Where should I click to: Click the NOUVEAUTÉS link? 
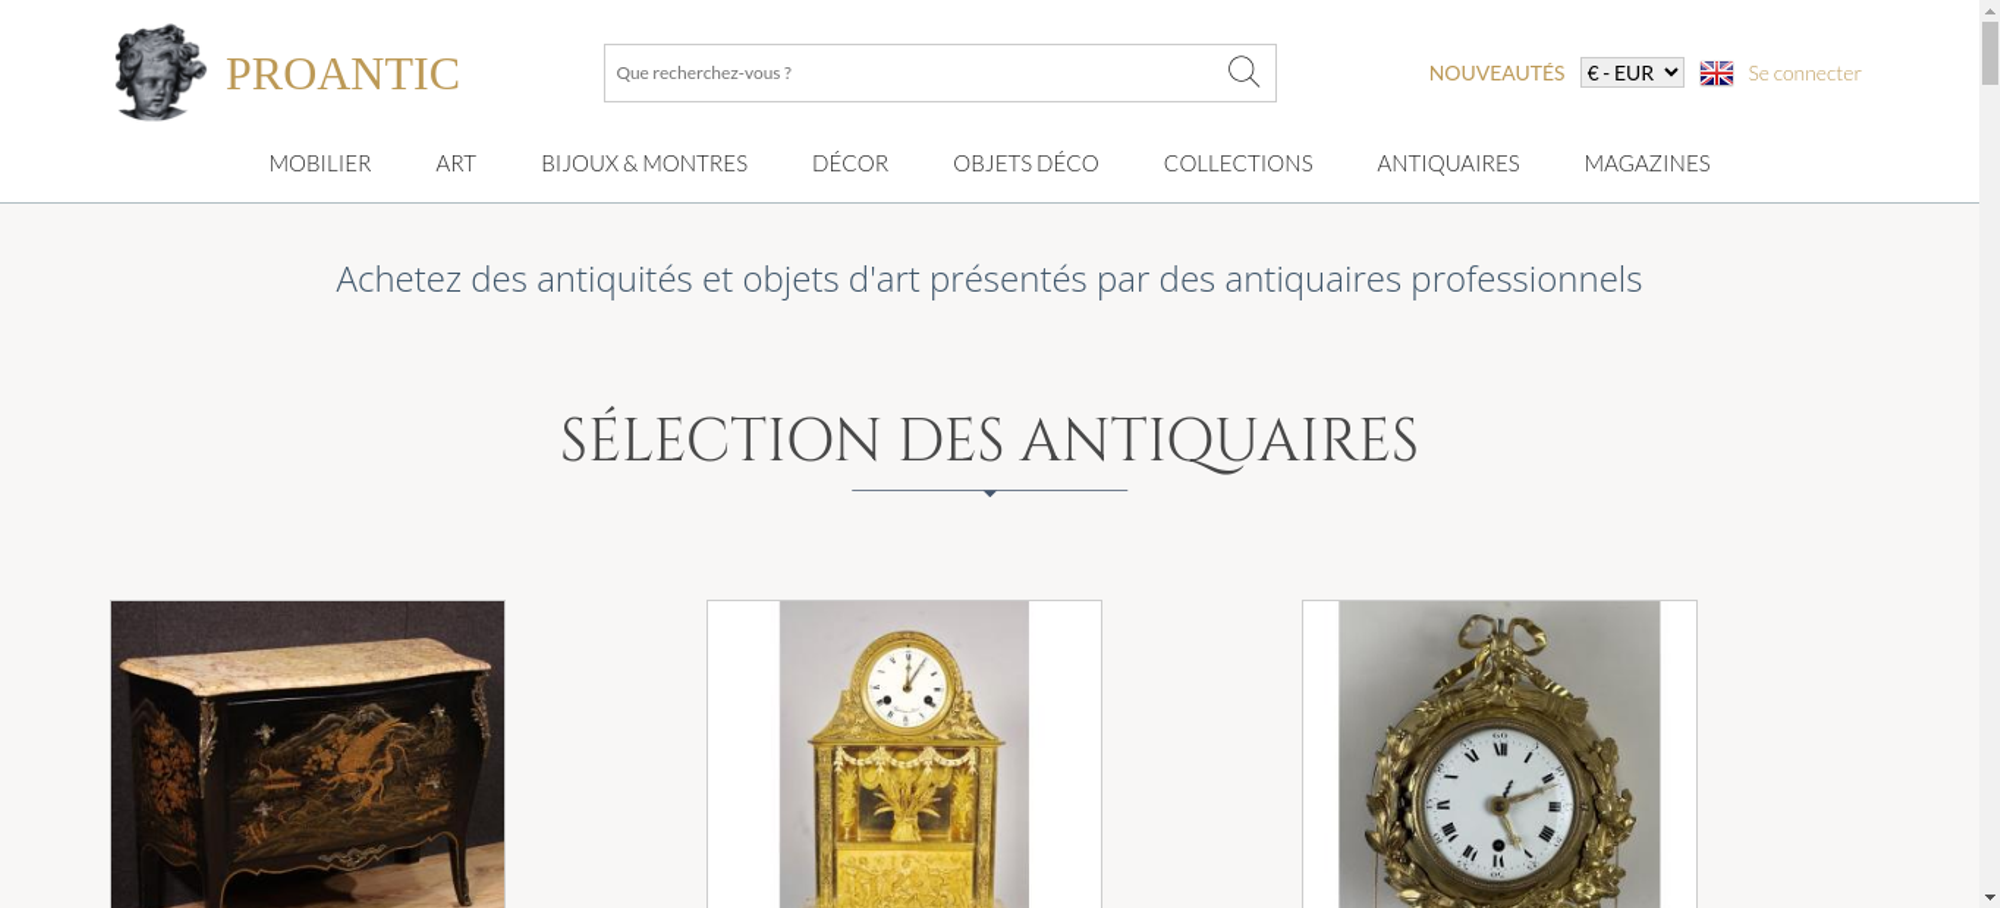[x=1496, y=73]
